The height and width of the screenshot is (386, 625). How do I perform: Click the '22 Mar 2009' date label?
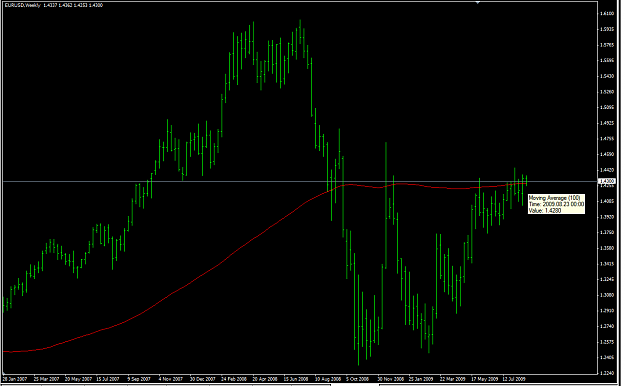pos(453,379)
